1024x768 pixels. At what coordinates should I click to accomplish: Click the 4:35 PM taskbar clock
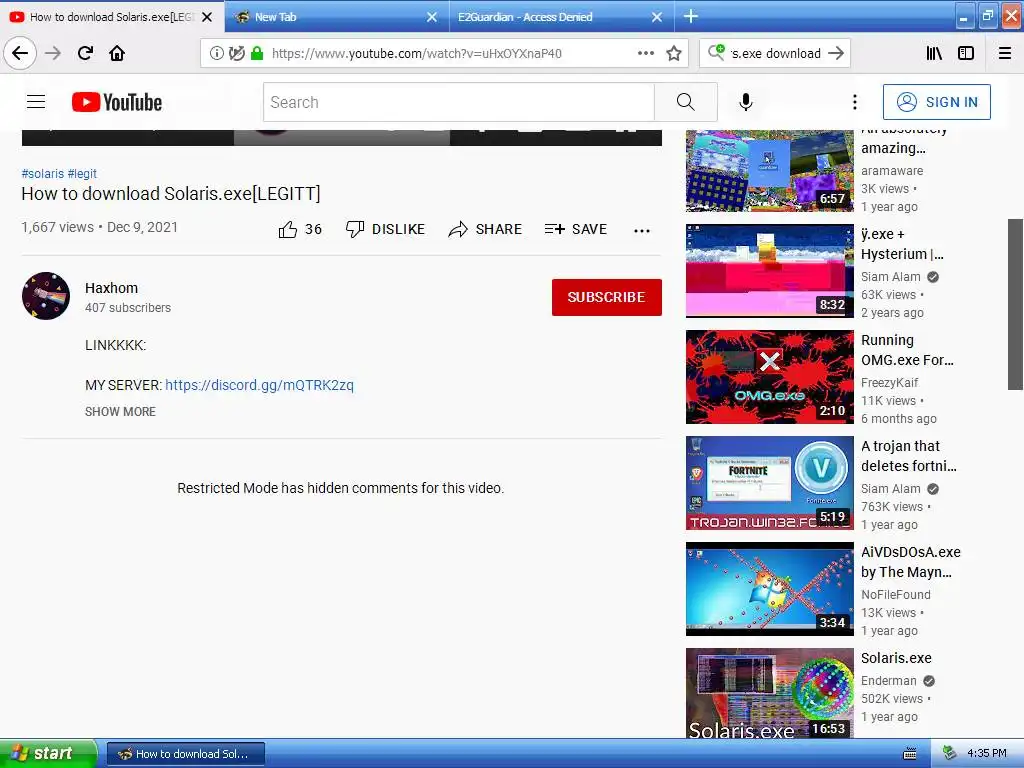987,754
